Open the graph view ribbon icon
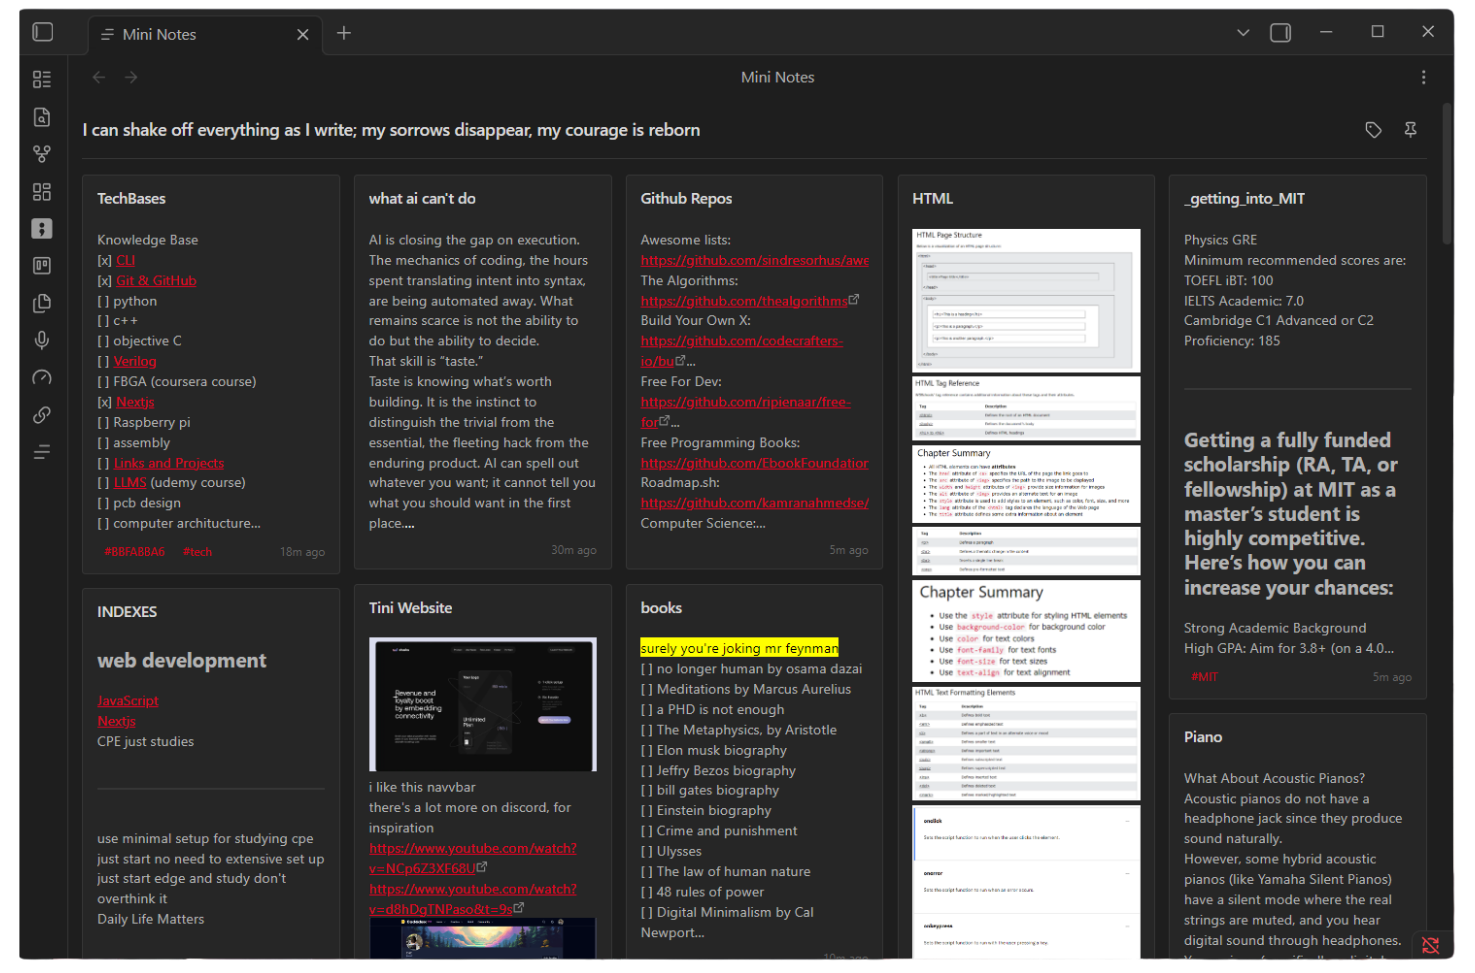The image size is (1475, 973). (42, 154)
